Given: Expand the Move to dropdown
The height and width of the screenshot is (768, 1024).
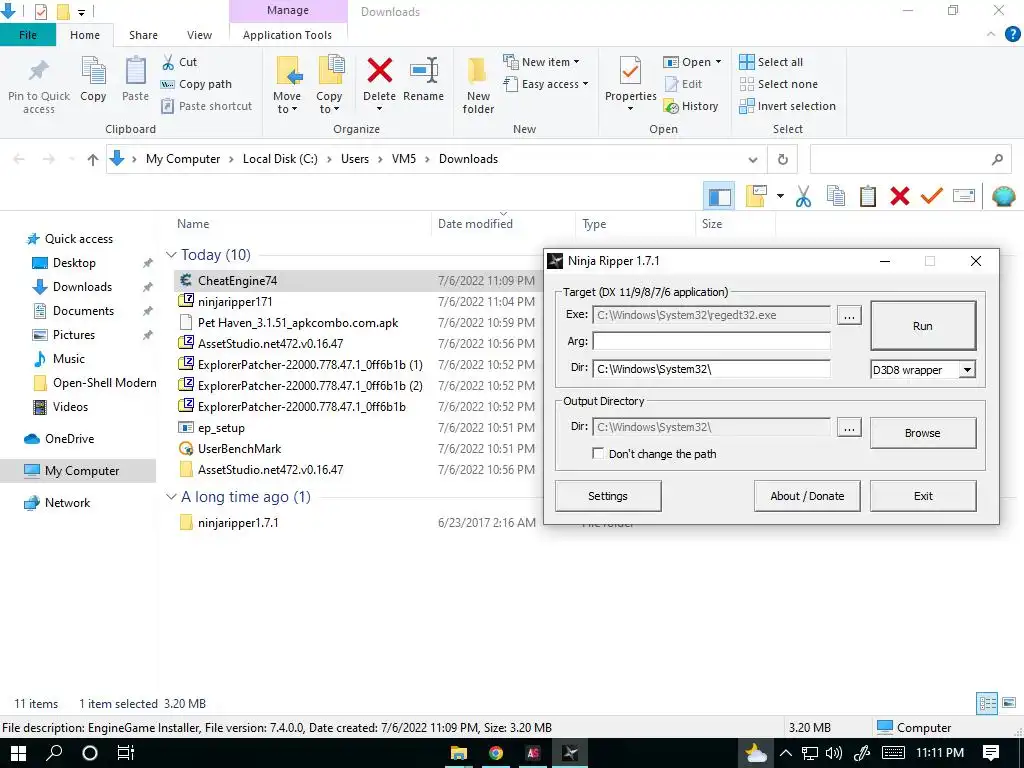Looking at the screenshot, I should [287, 103].
